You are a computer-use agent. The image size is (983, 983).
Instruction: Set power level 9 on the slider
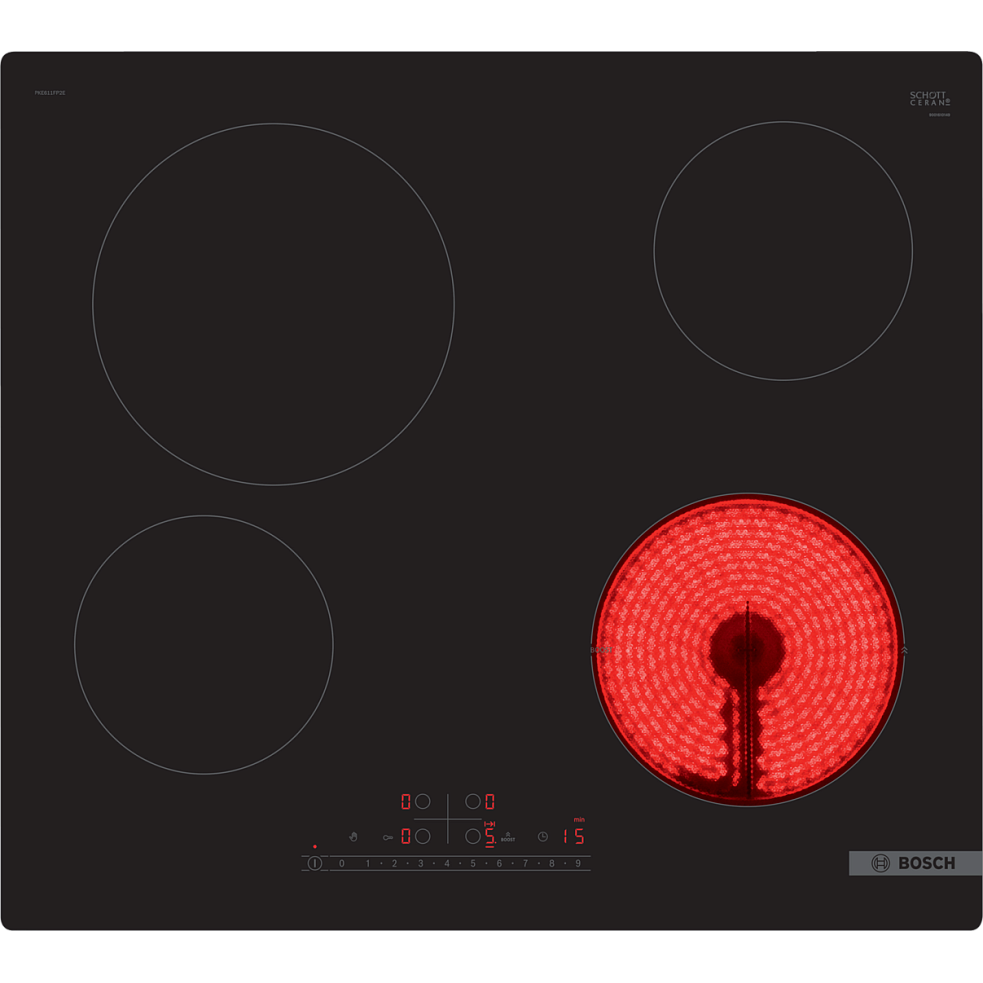click(x=578, y=863)
